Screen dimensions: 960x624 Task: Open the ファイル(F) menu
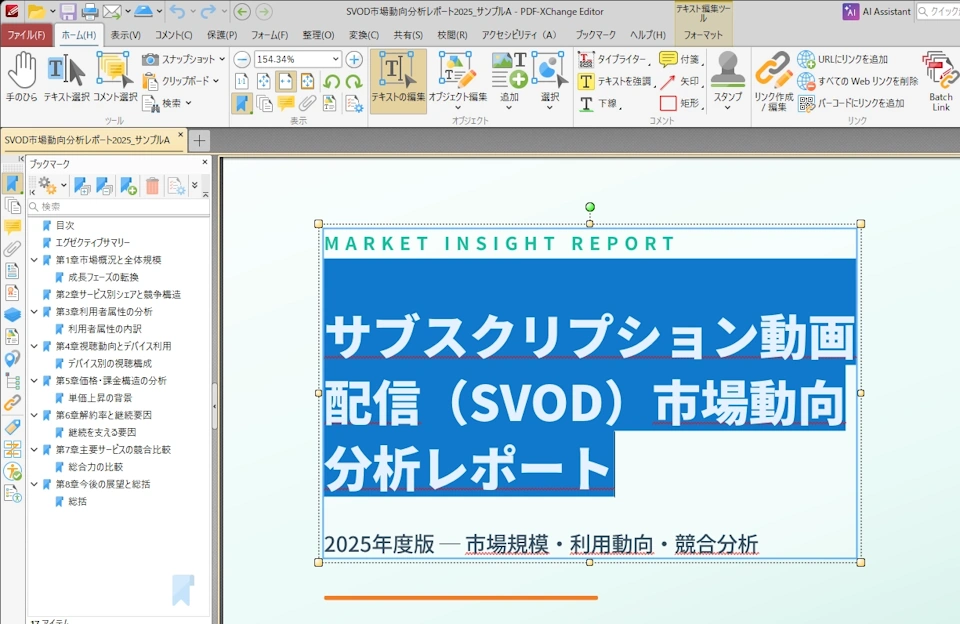[x=26, y=35]
